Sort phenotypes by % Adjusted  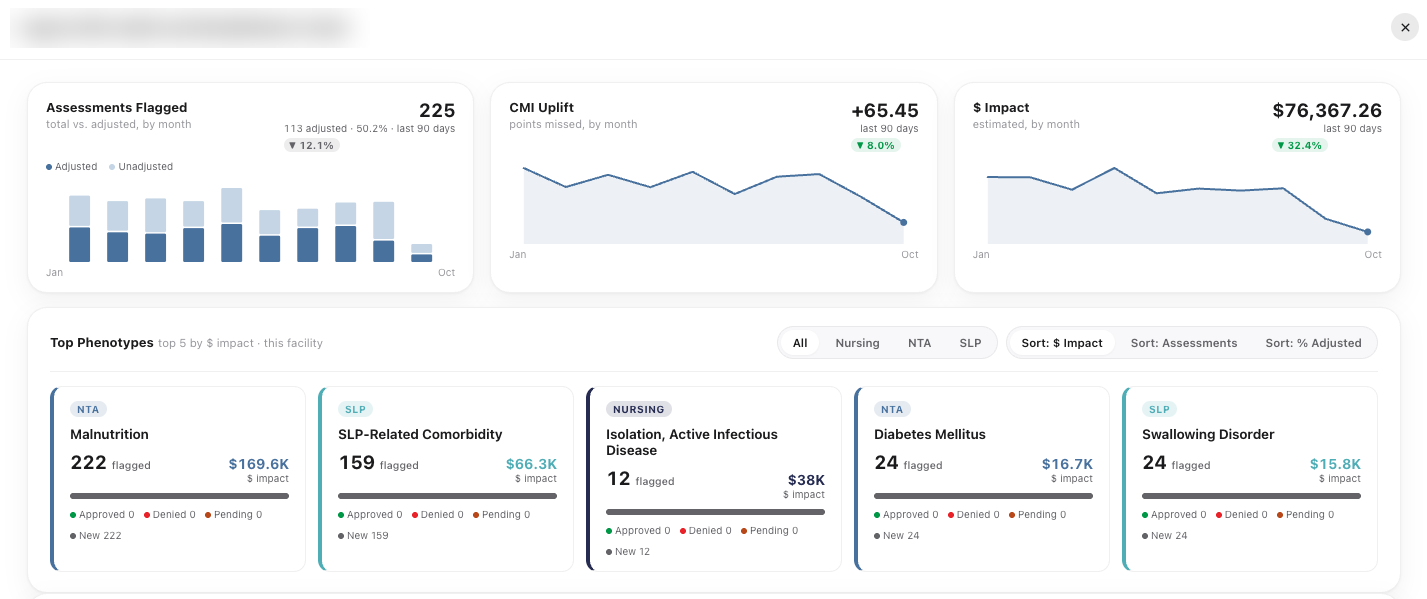tap(1313, 343)
